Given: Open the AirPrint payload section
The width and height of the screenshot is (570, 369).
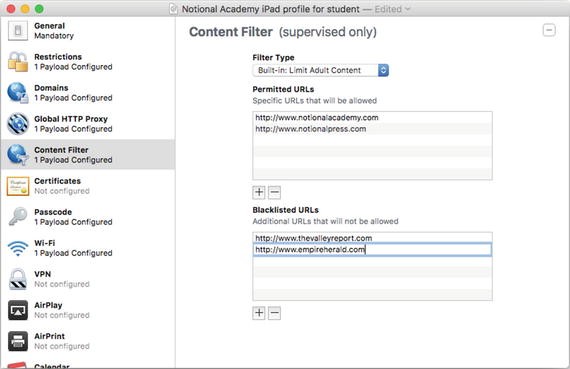Looking at the screenshot, I should [88, 341].
